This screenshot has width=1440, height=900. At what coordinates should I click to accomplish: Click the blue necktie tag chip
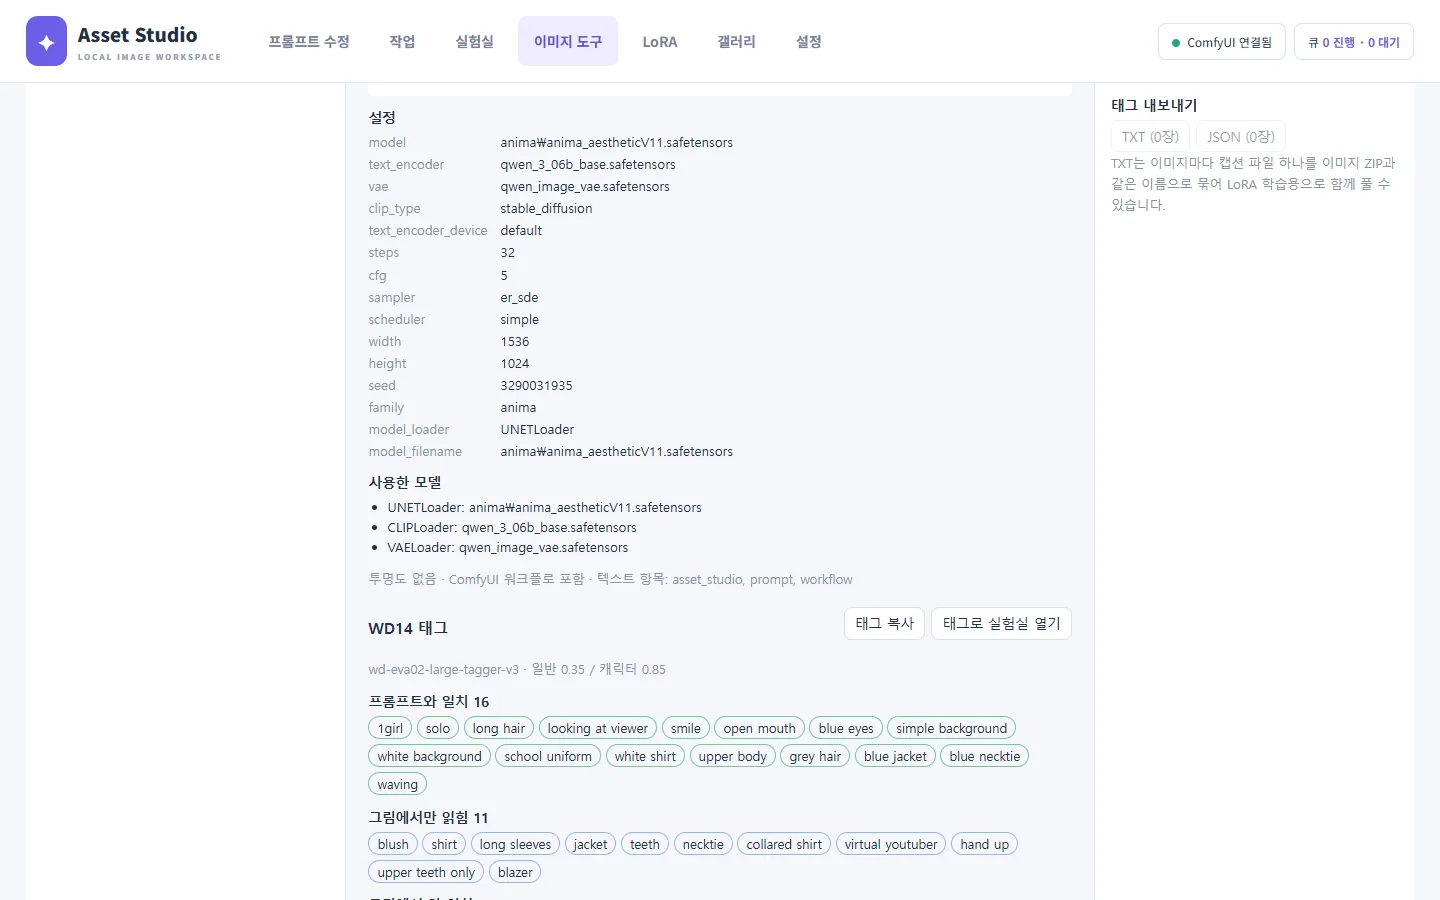click(985, 756)
